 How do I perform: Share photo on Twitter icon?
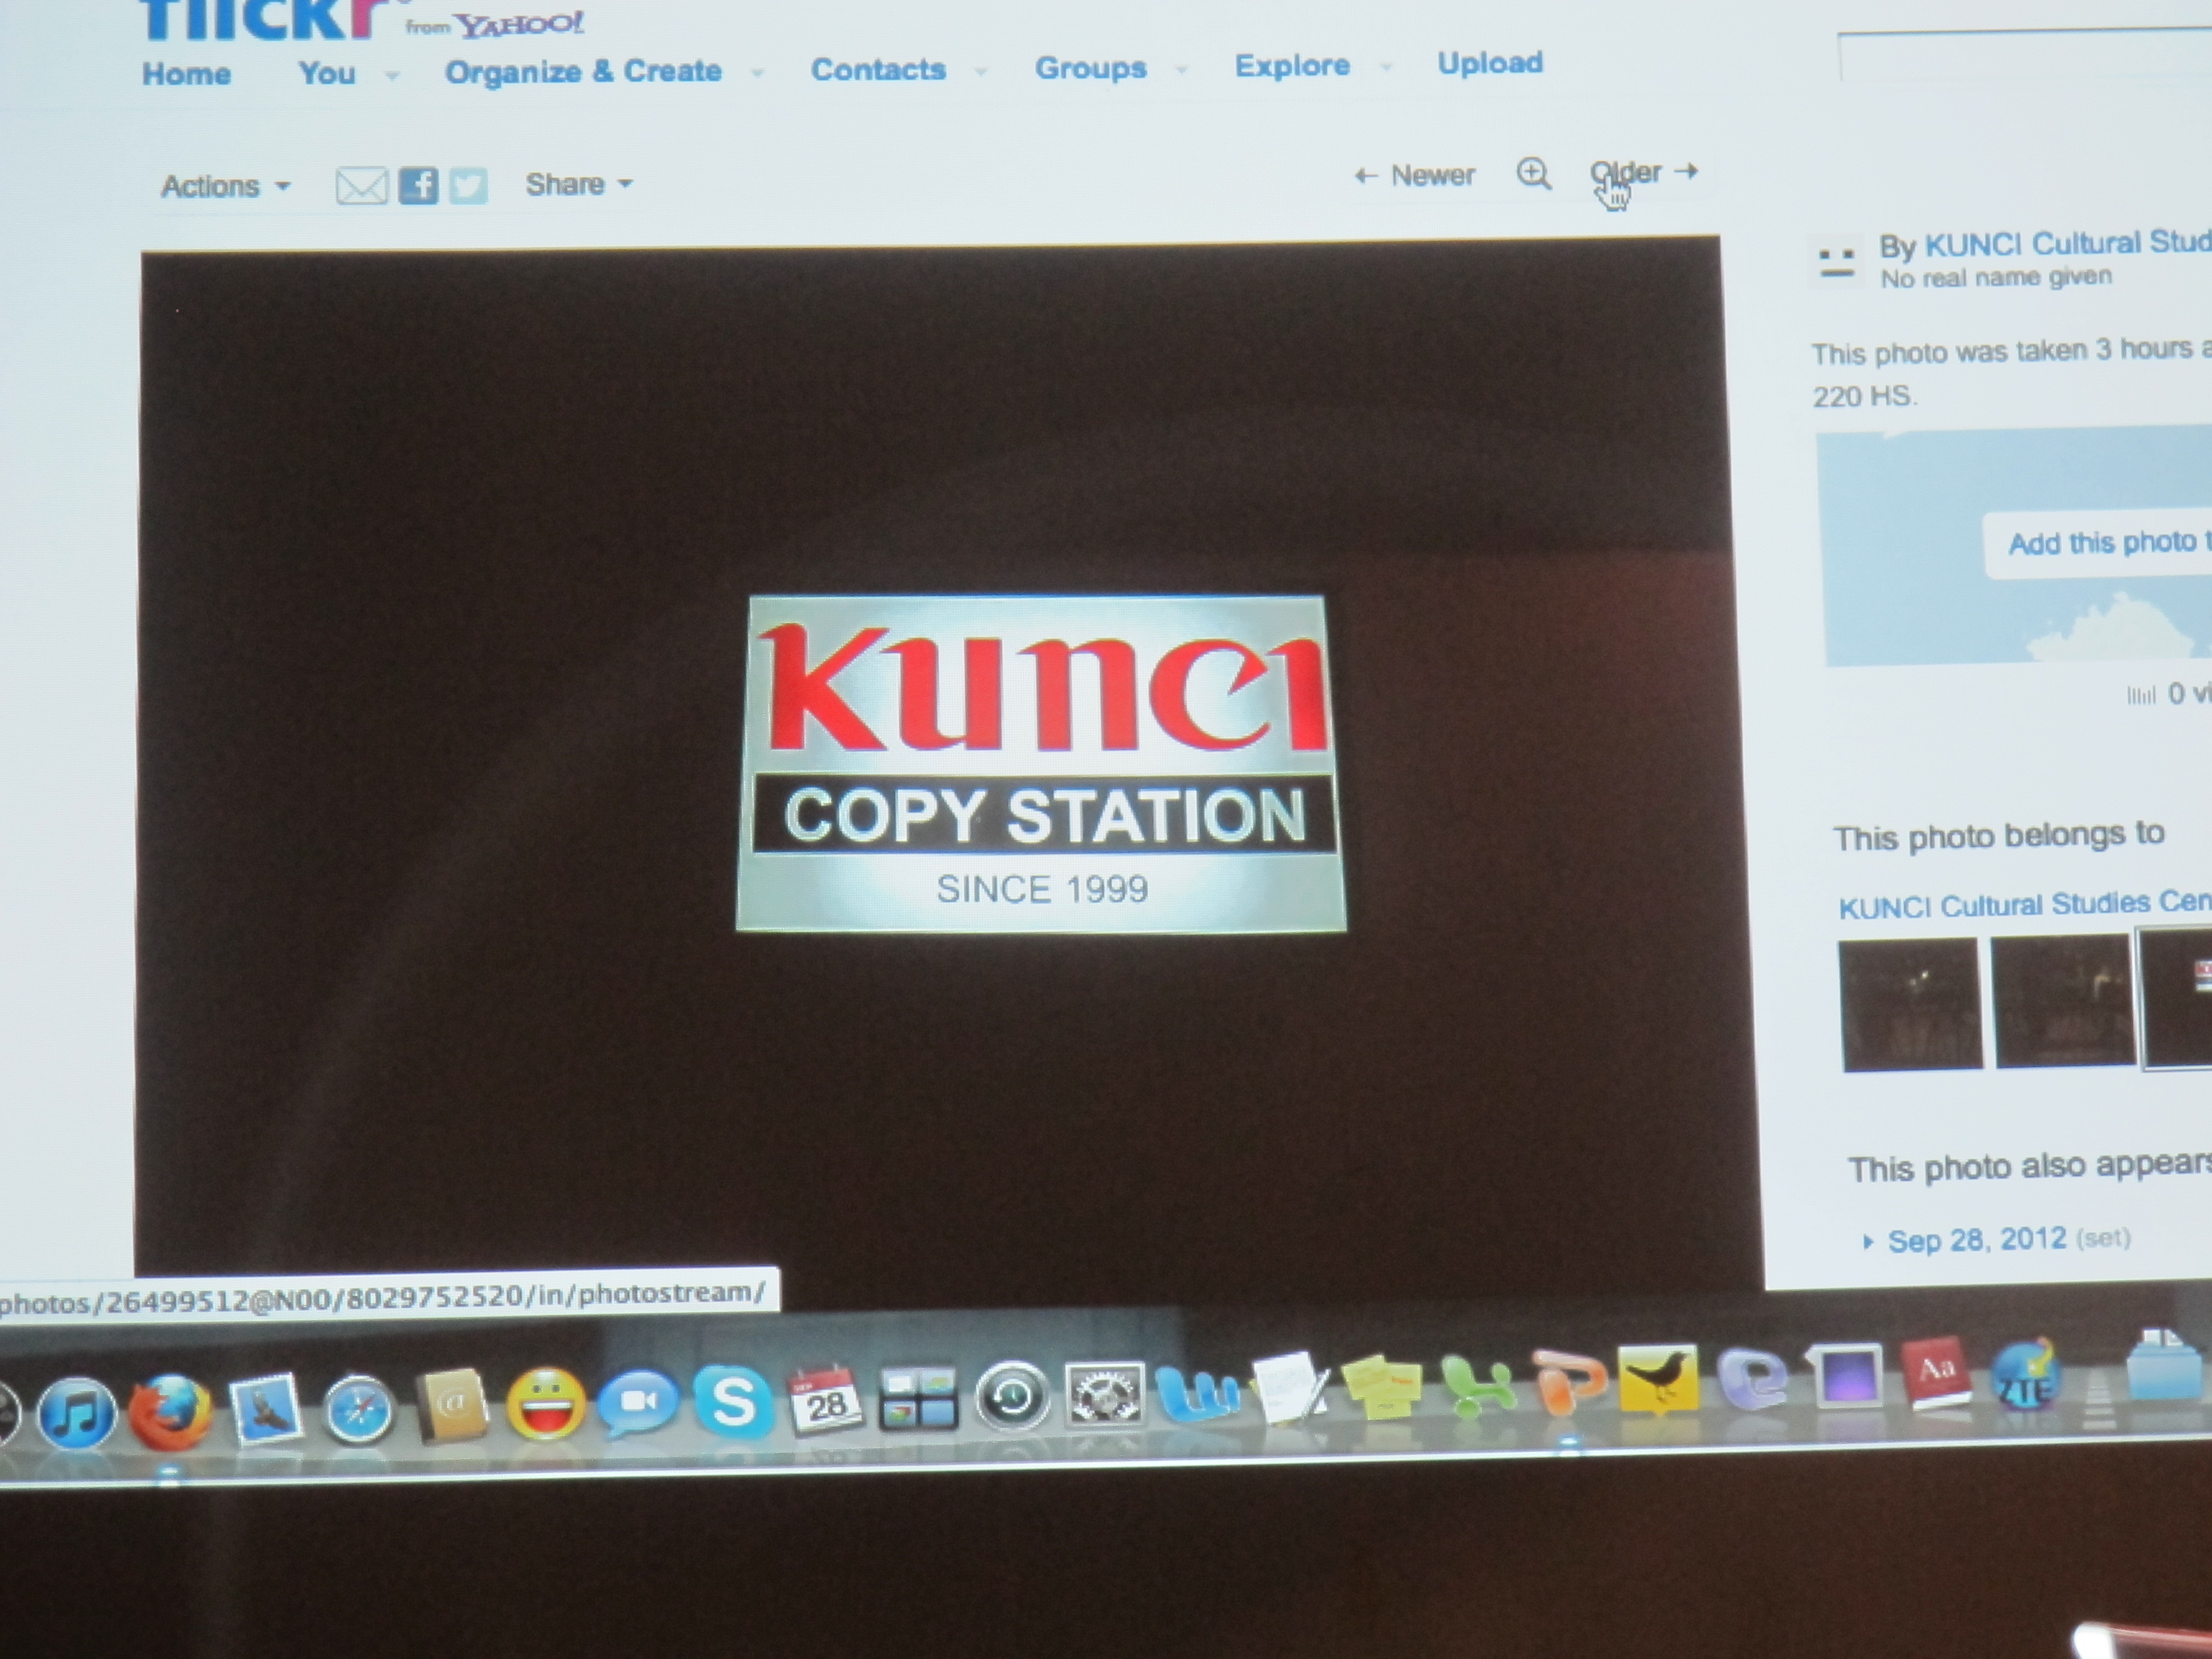coord(468,186)
